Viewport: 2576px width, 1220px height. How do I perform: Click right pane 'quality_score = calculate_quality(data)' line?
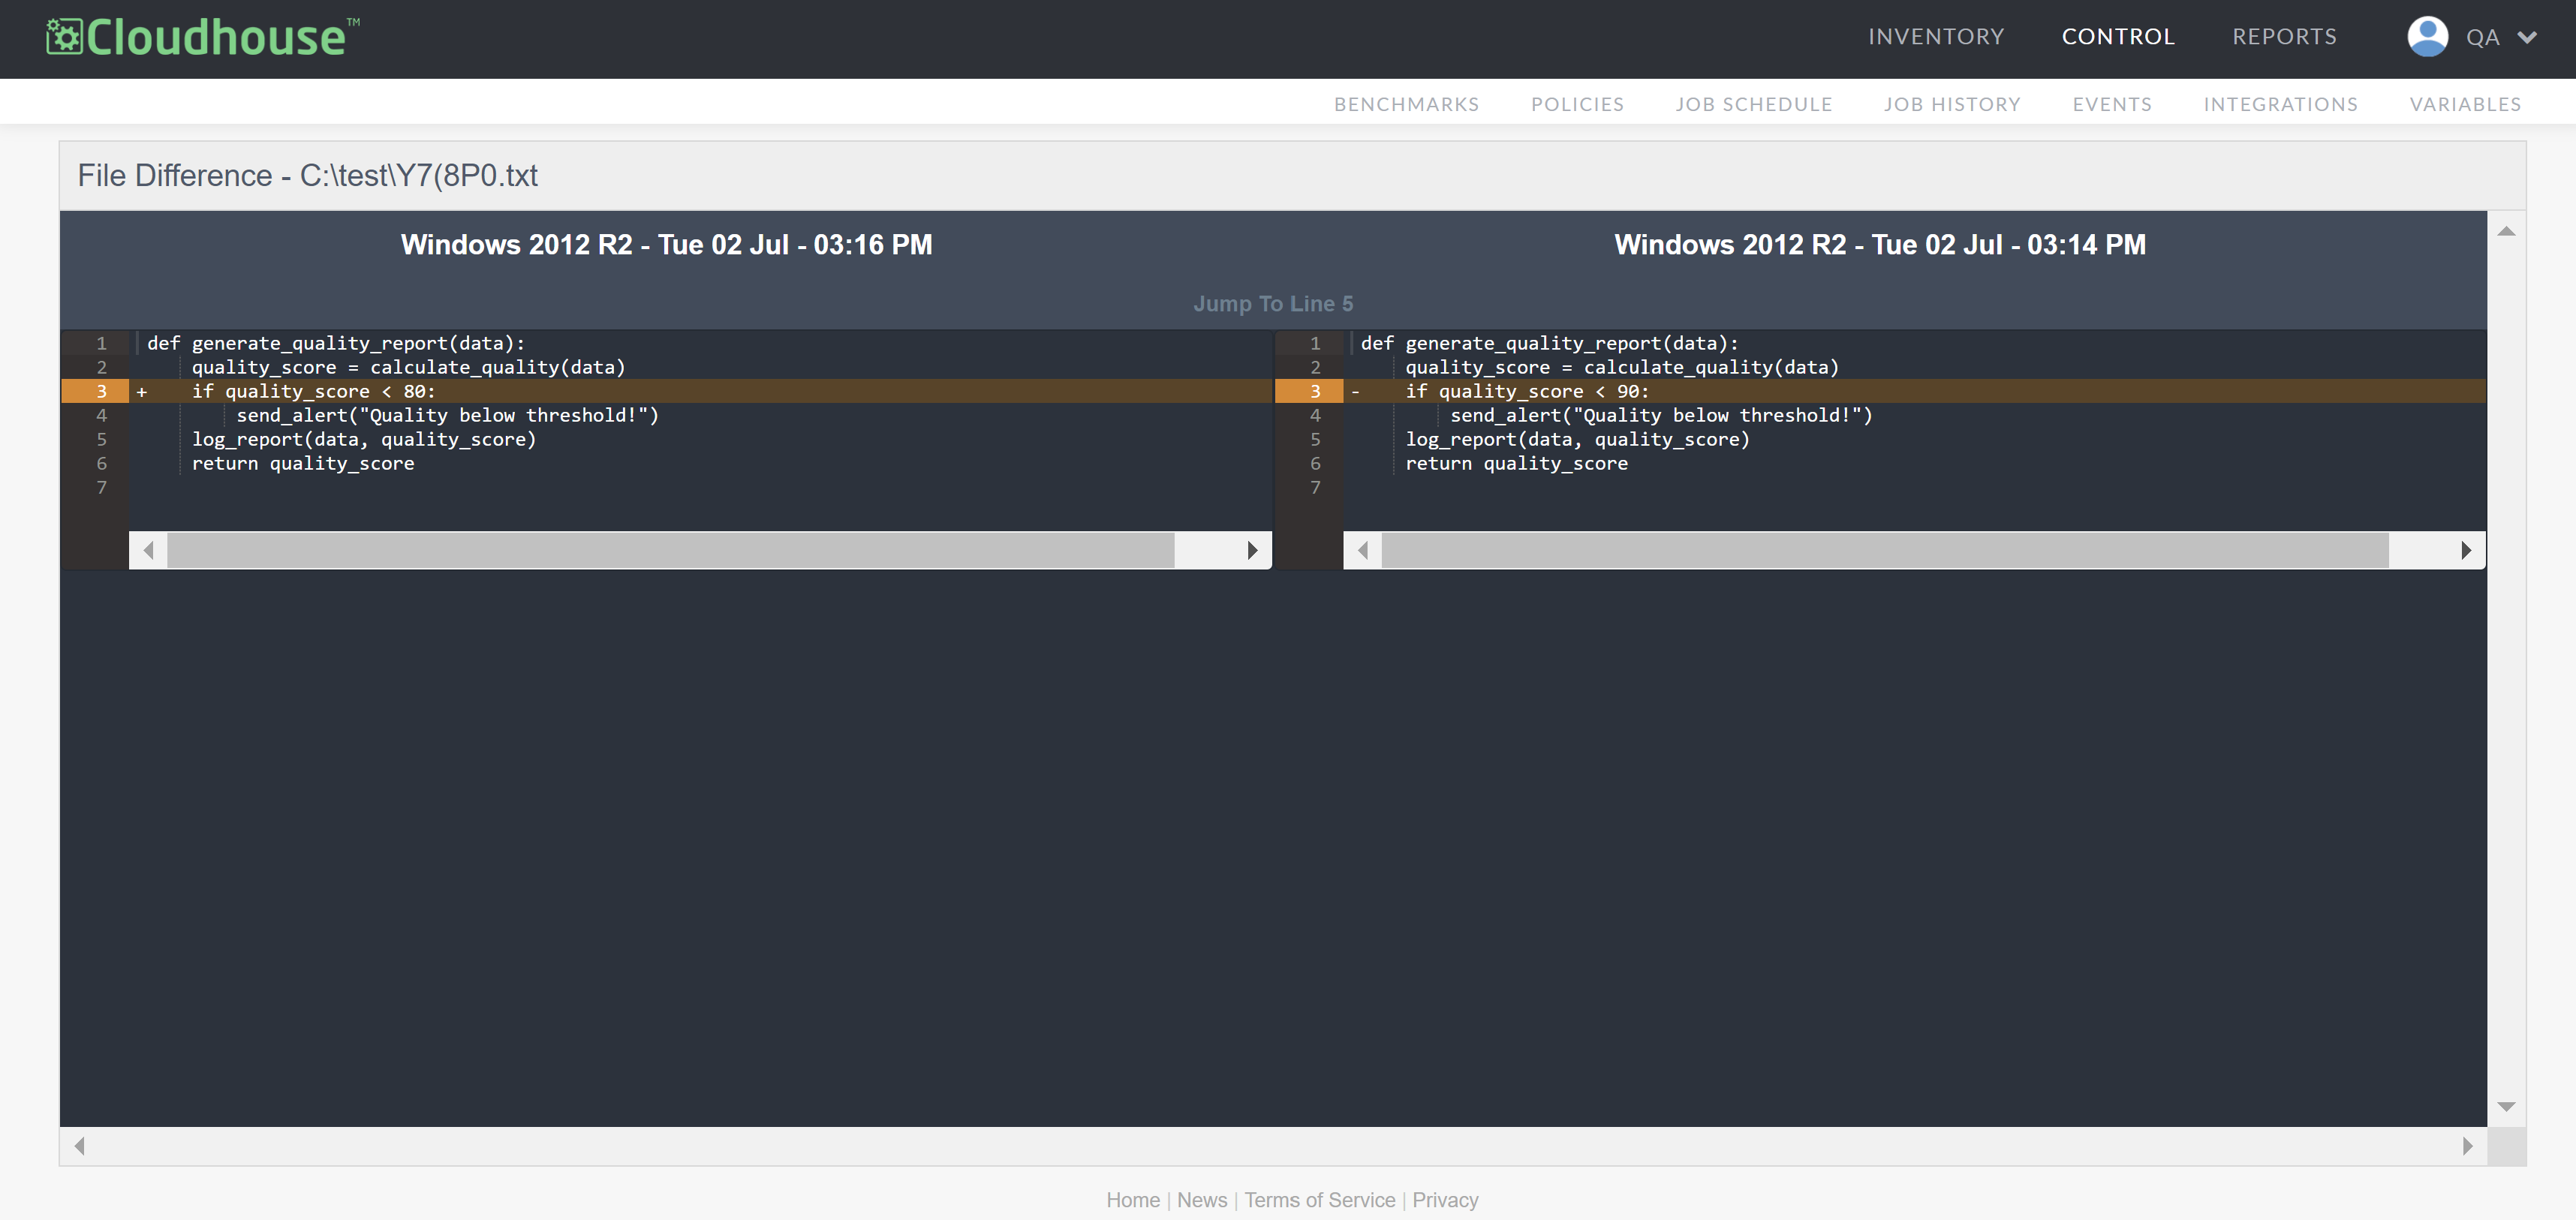1622,367
